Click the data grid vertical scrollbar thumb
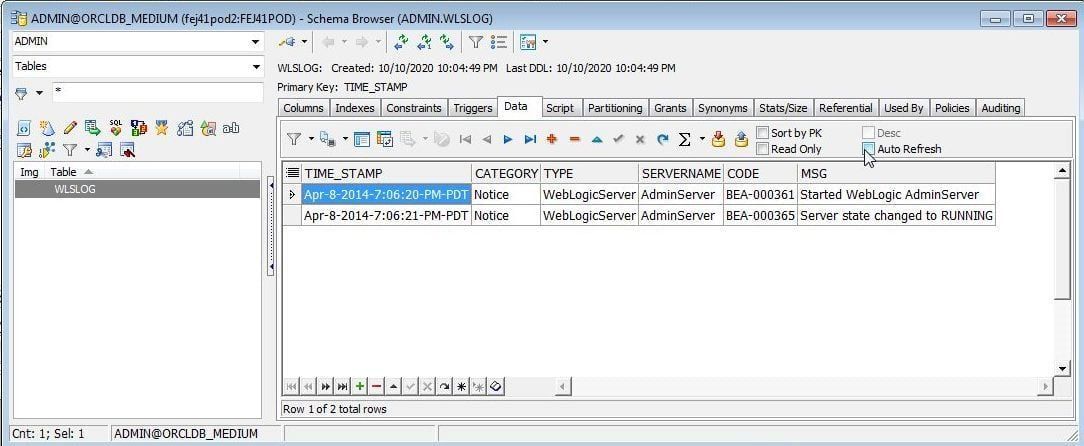The image size is (1084, 446). (x=1062, y=239)
